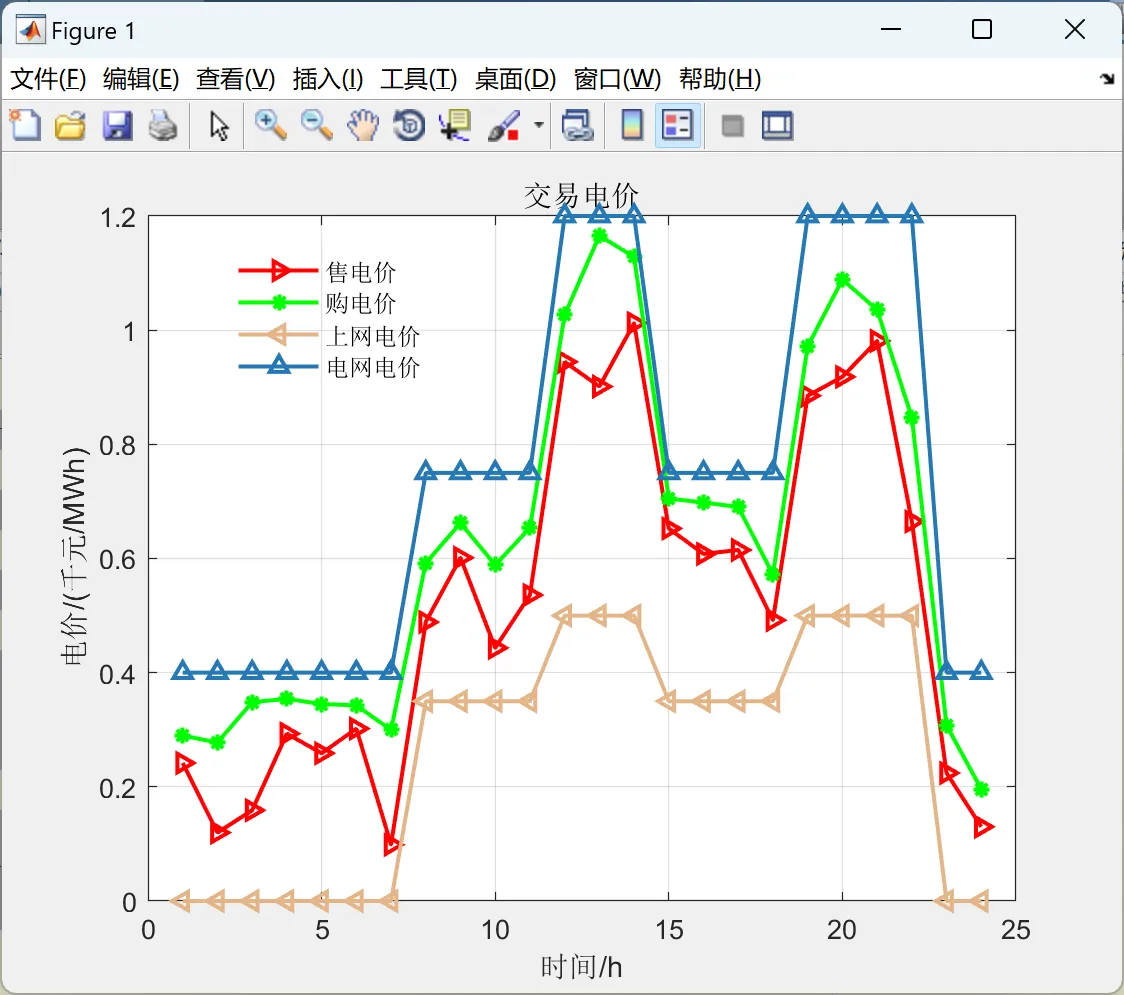The height and width of the screenshot is (995, 1124).
Task: Save the figure using the floppy disk icon
Action: pos(117,125)
